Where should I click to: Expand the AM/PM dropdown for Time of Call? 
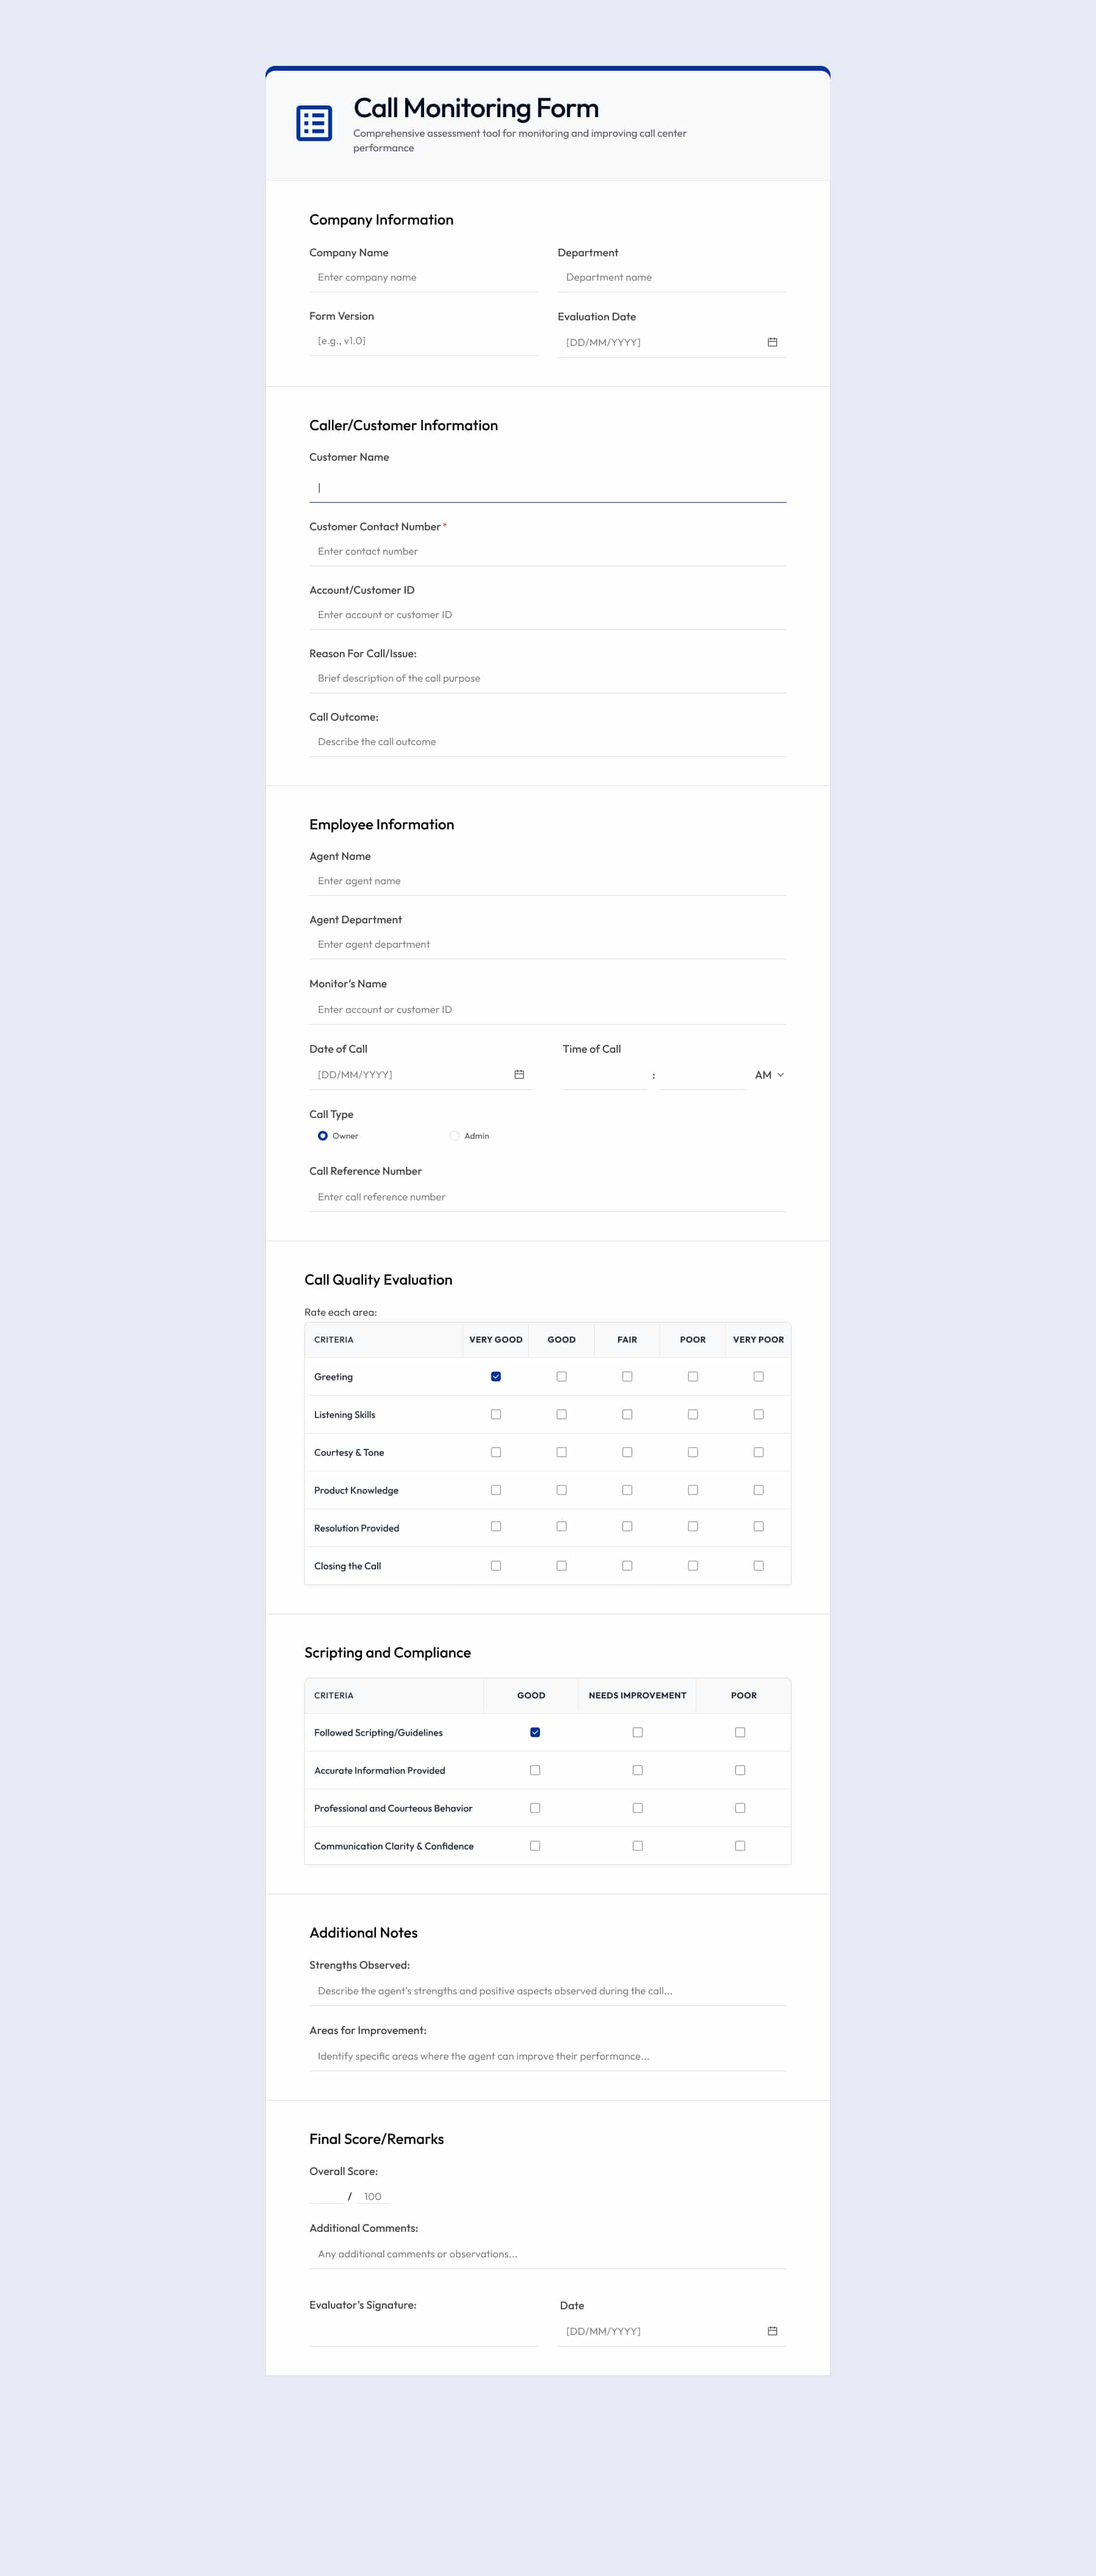[x=769, y=1075]
